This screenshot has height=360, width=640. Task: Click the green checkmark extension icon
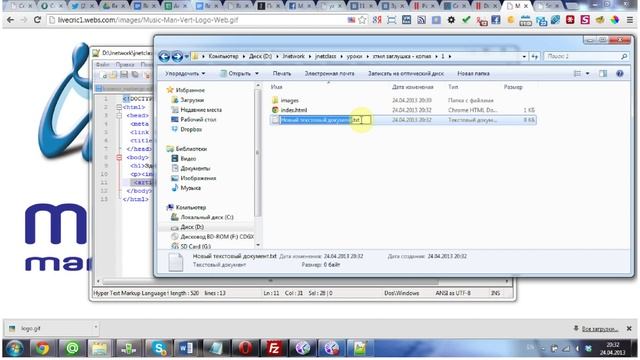pyautogui.click(x=466, y=20)
